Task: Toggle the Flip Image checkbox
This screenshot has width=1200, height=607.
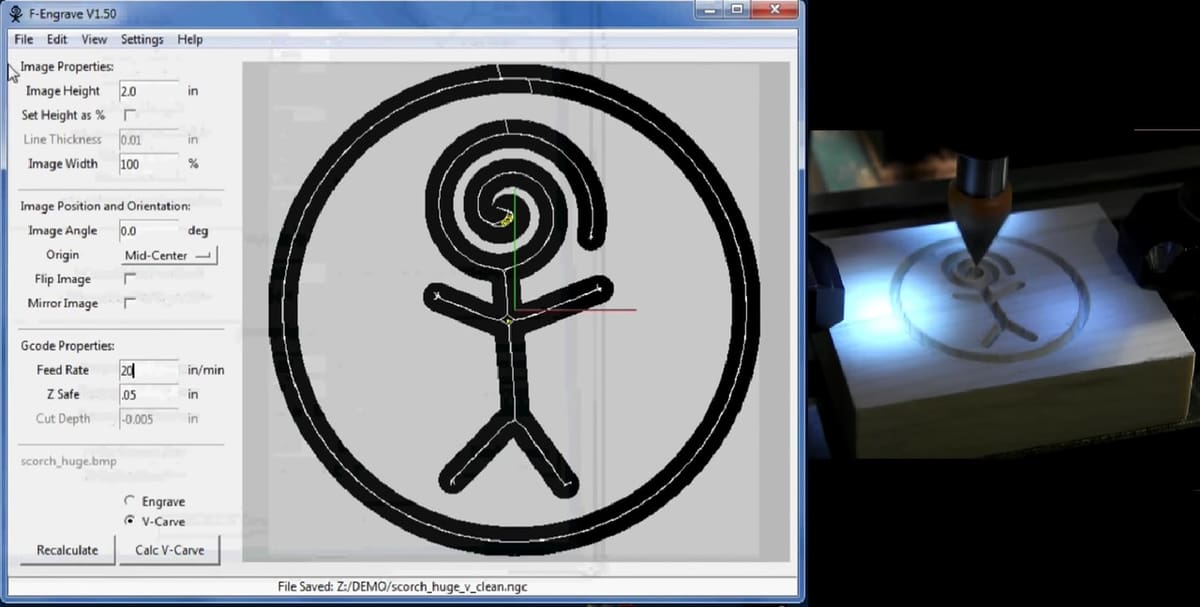Action: [130, 280]
